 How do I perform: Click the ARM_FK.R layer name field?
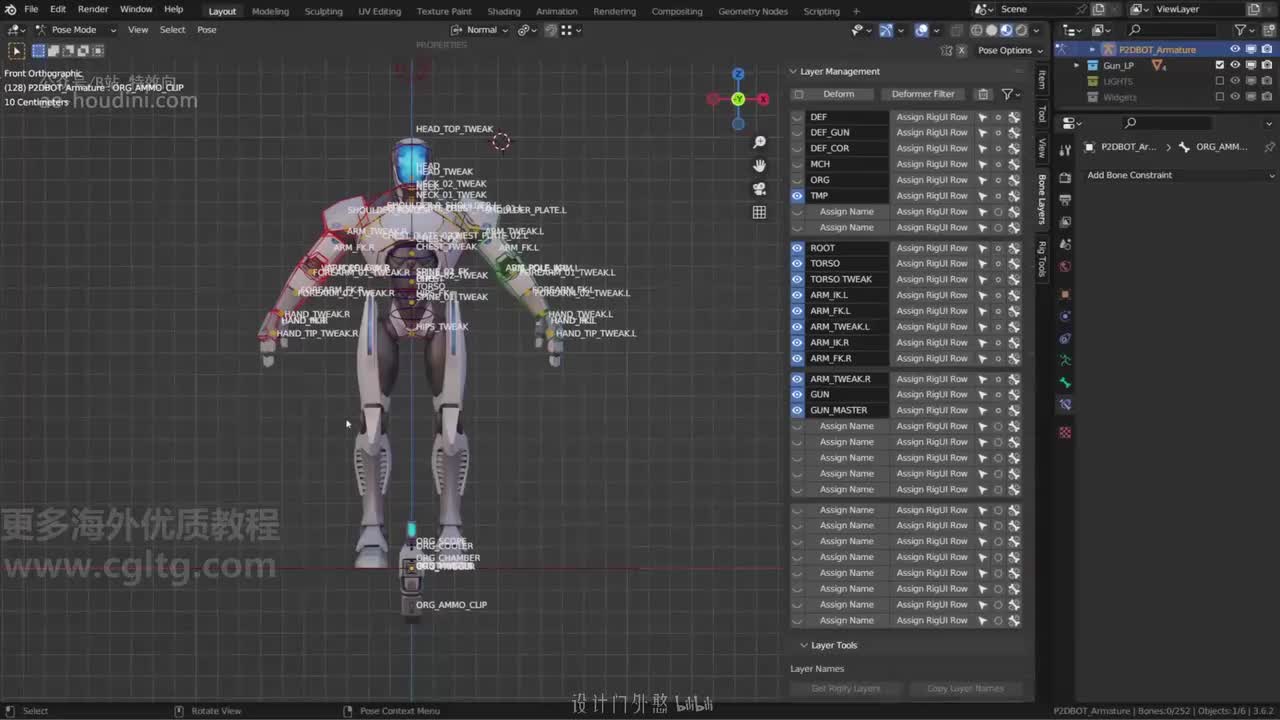848,358
